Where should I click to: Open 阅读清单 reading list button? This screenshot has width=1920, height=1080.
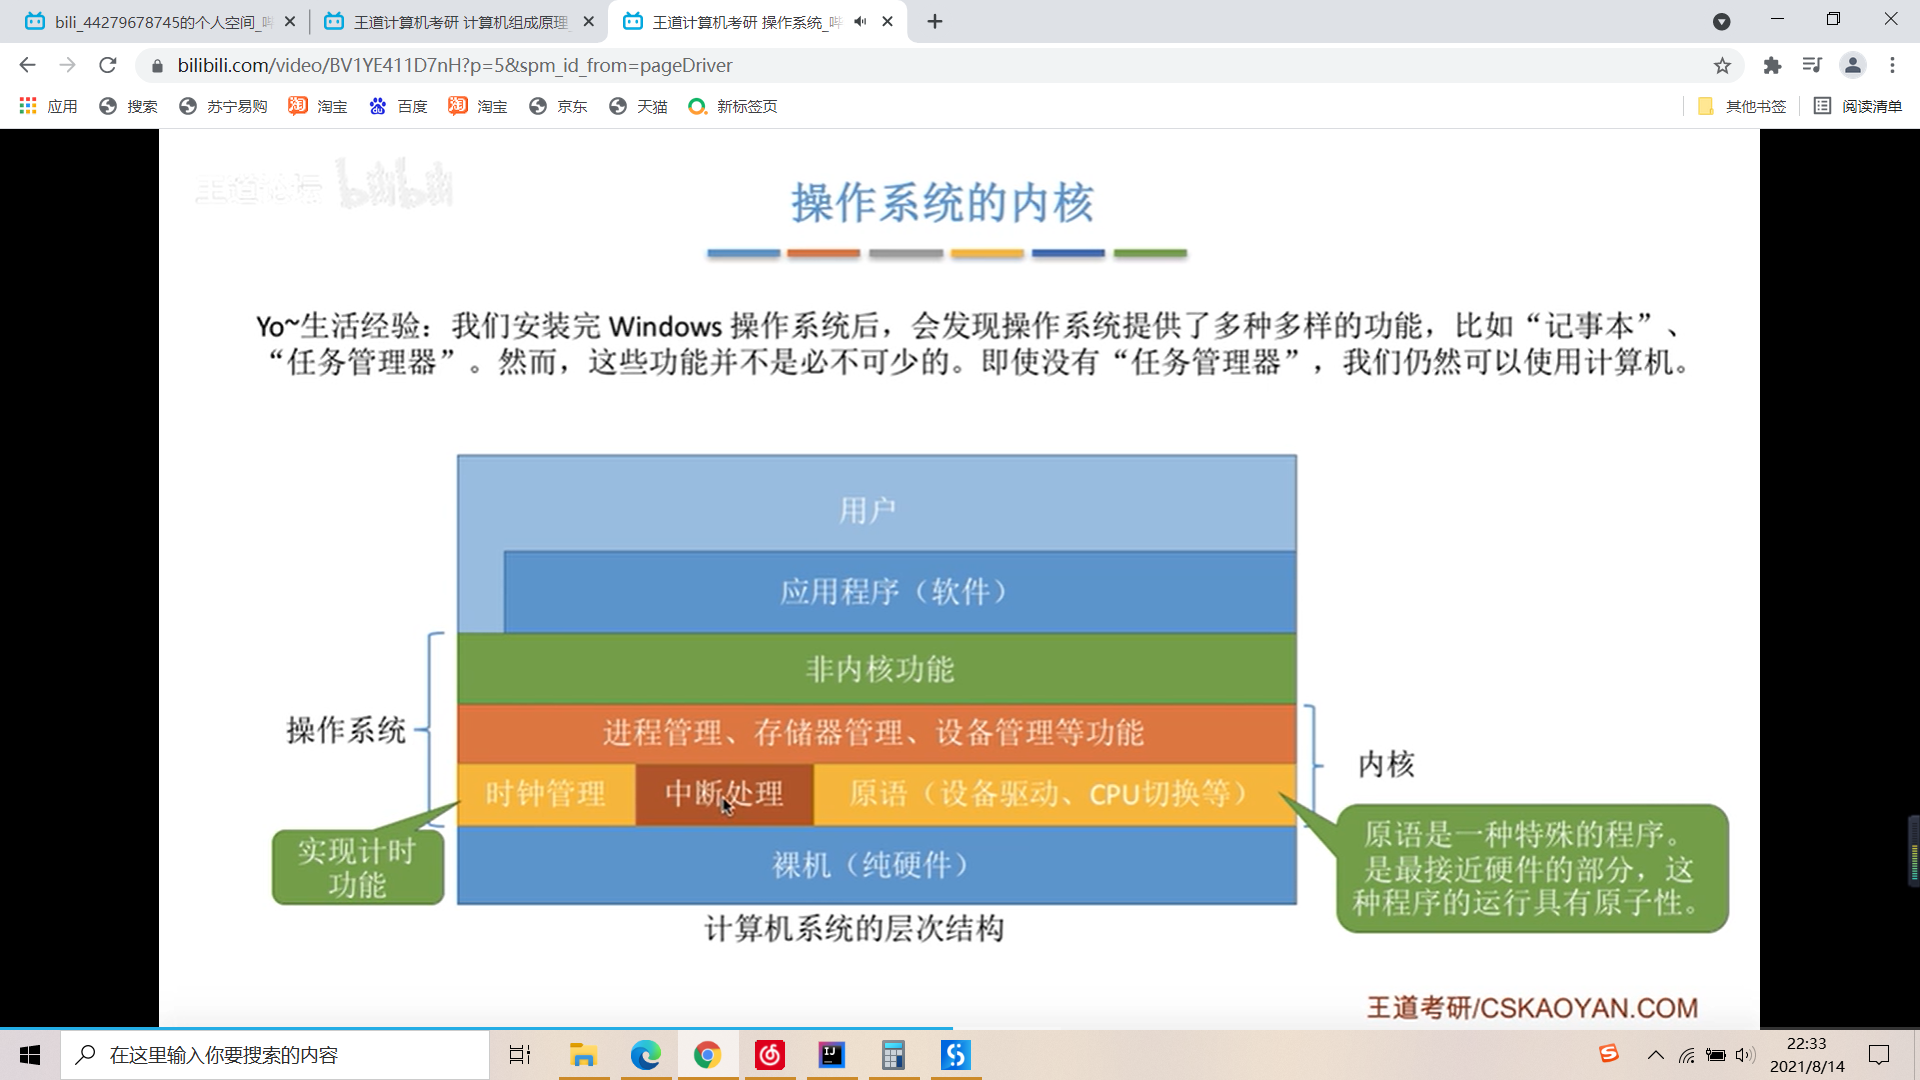pyautogui.click(x=1858, y=106)
